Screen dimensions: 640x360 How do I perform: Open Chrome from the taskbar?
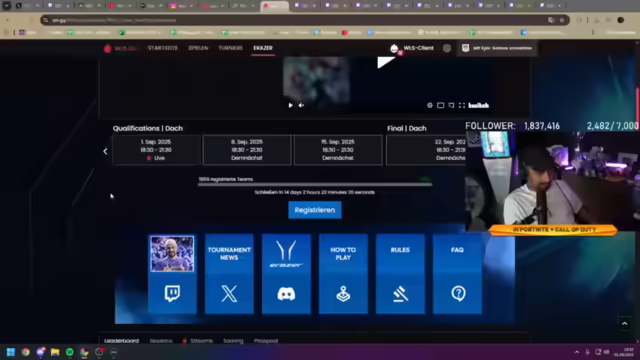click(x=26, y=352)
